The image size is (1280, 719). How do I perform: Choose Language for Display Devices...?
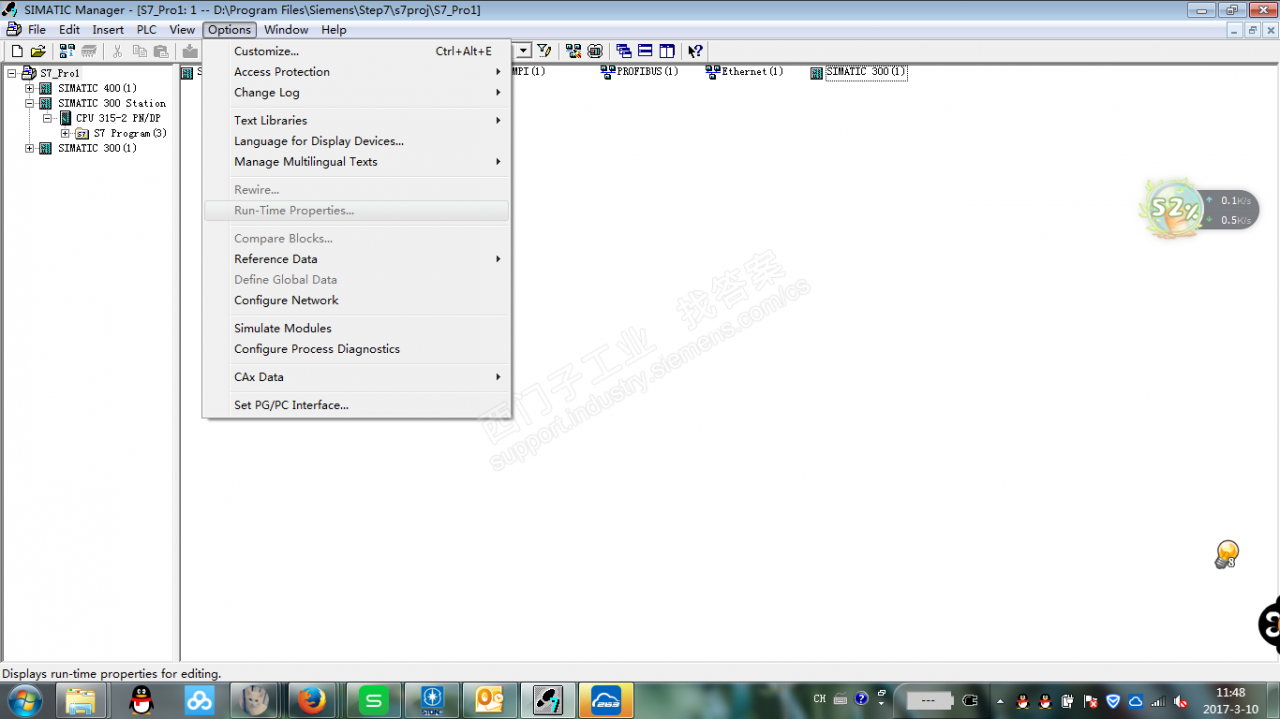click(x=356, y=141)
